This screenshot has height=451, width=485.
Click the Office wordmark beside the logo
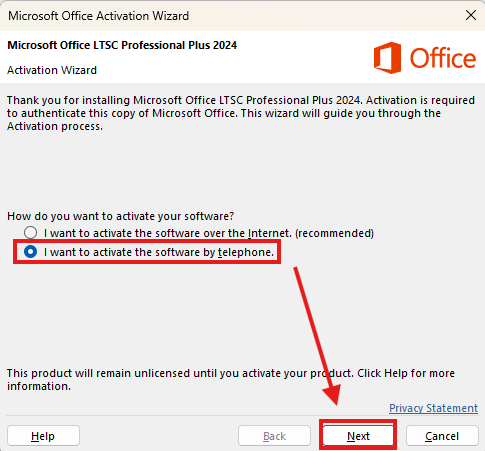coord(443,58)
